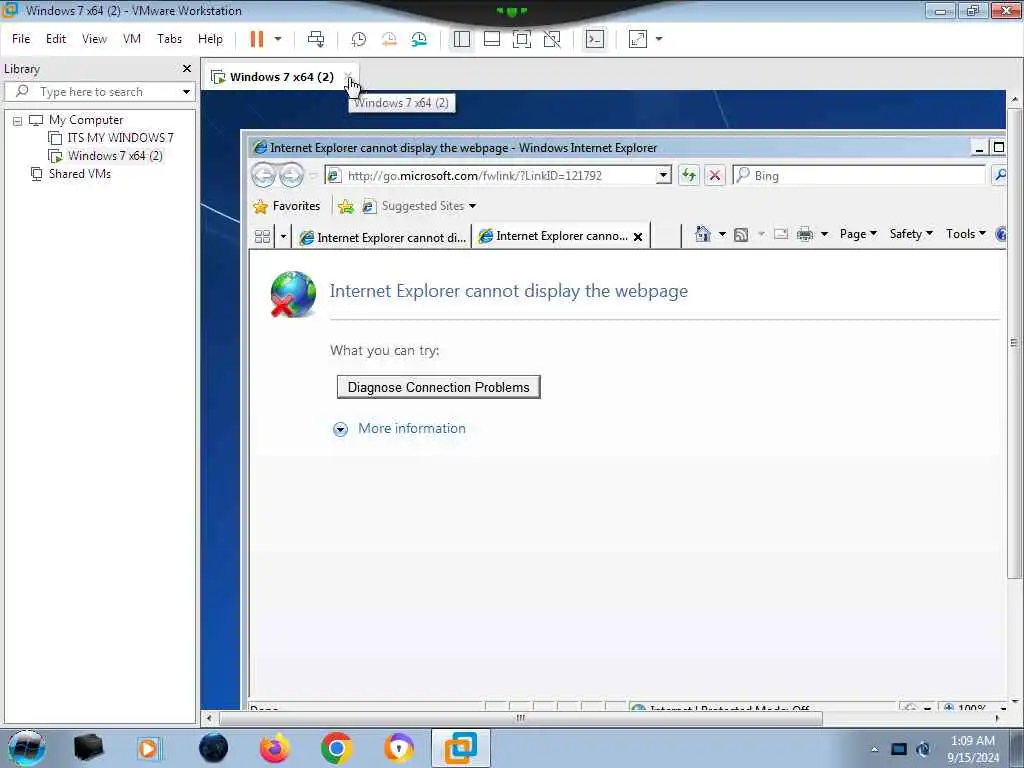The width and height of the screenshot is (1024, 768).
Task: Open the Windows Start menu
Action: point(27,748)
